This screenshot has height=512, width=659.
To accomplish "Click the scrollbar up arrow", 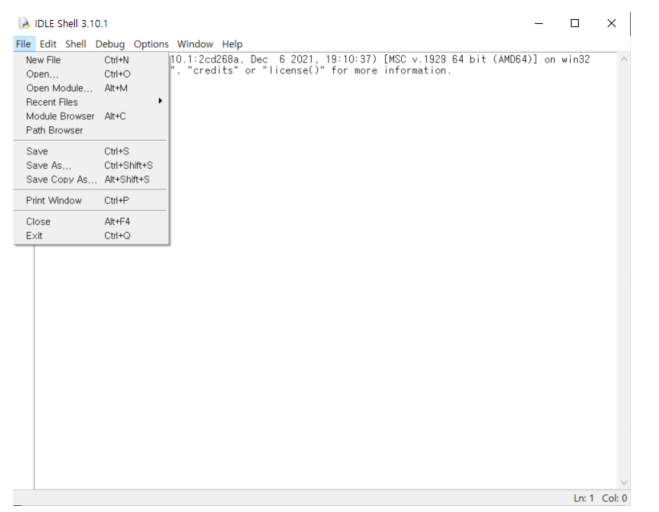I will coord(624,59).
